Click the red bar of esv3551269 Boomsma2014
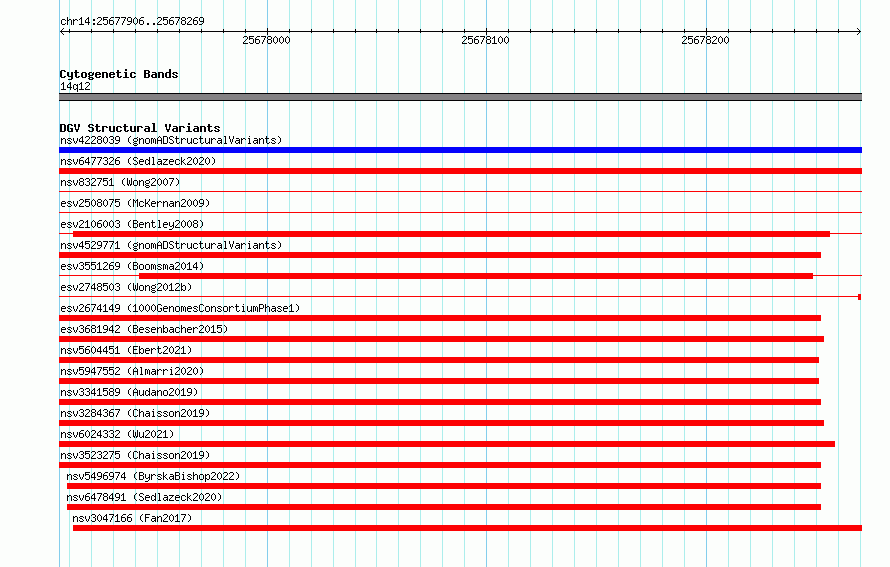Image resolution: width=890 pixels, height=567 pixels. [x=476, y=276]
